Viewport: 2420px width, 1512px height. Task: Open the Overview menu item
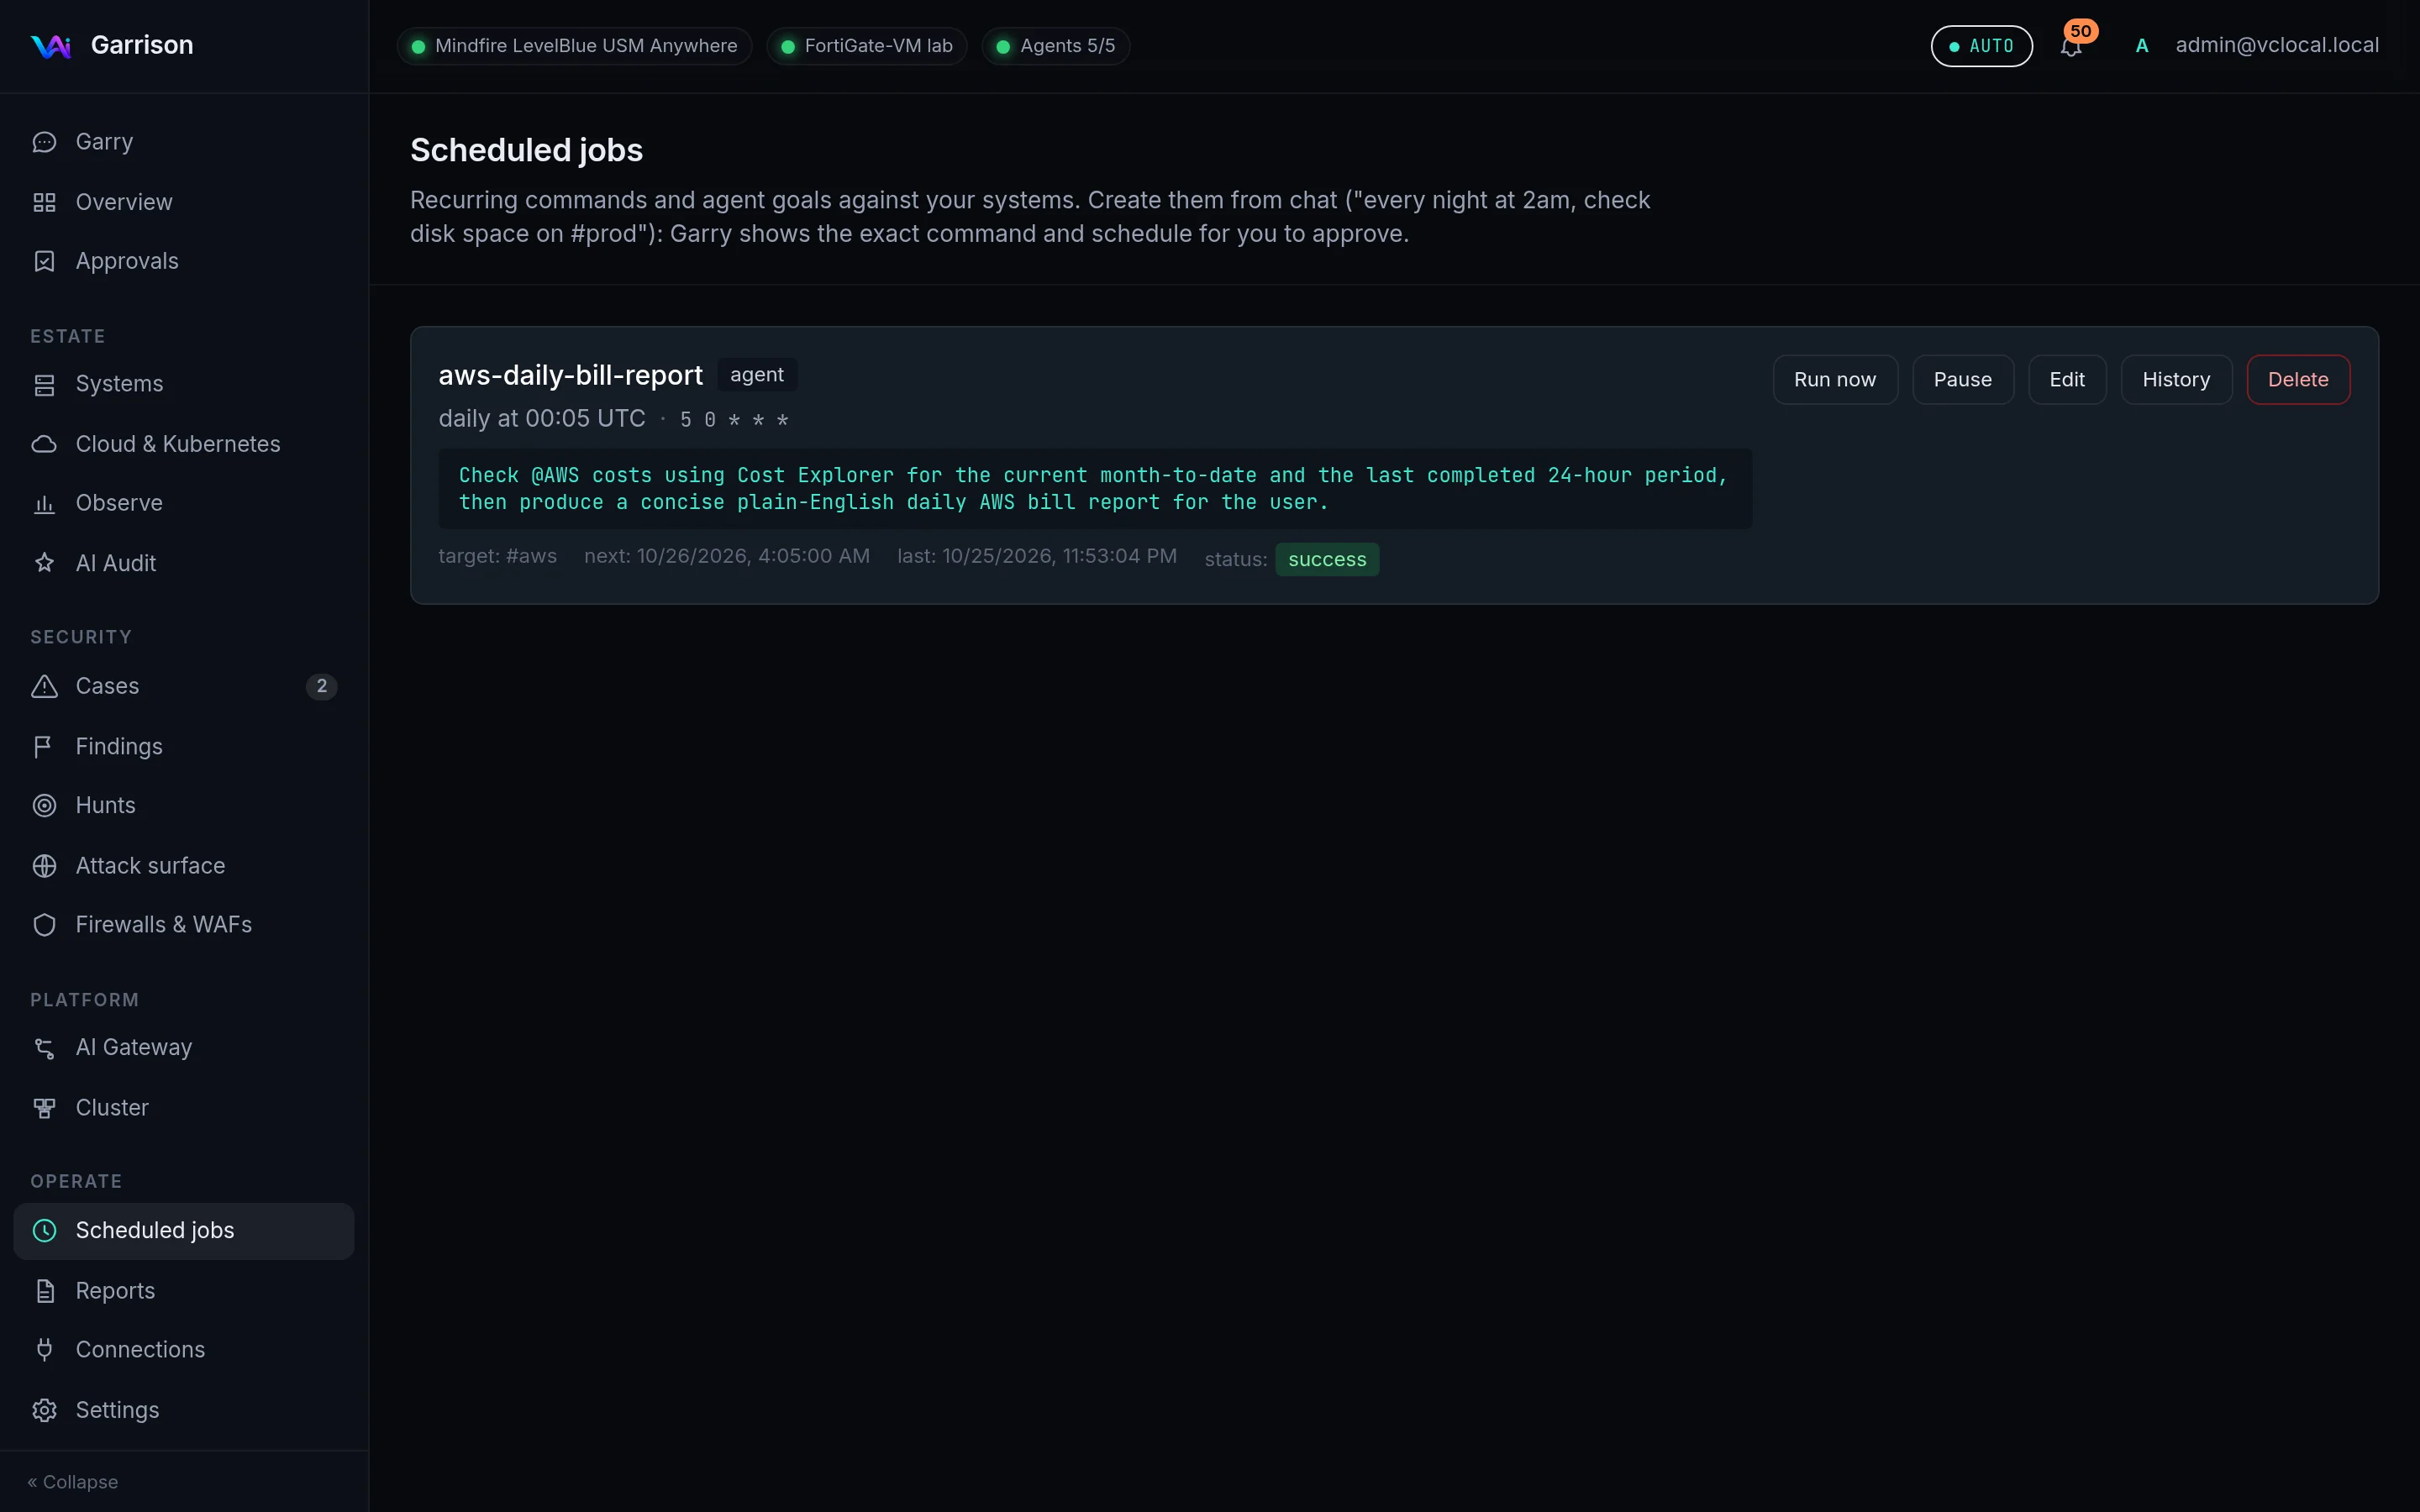point(184,202)
